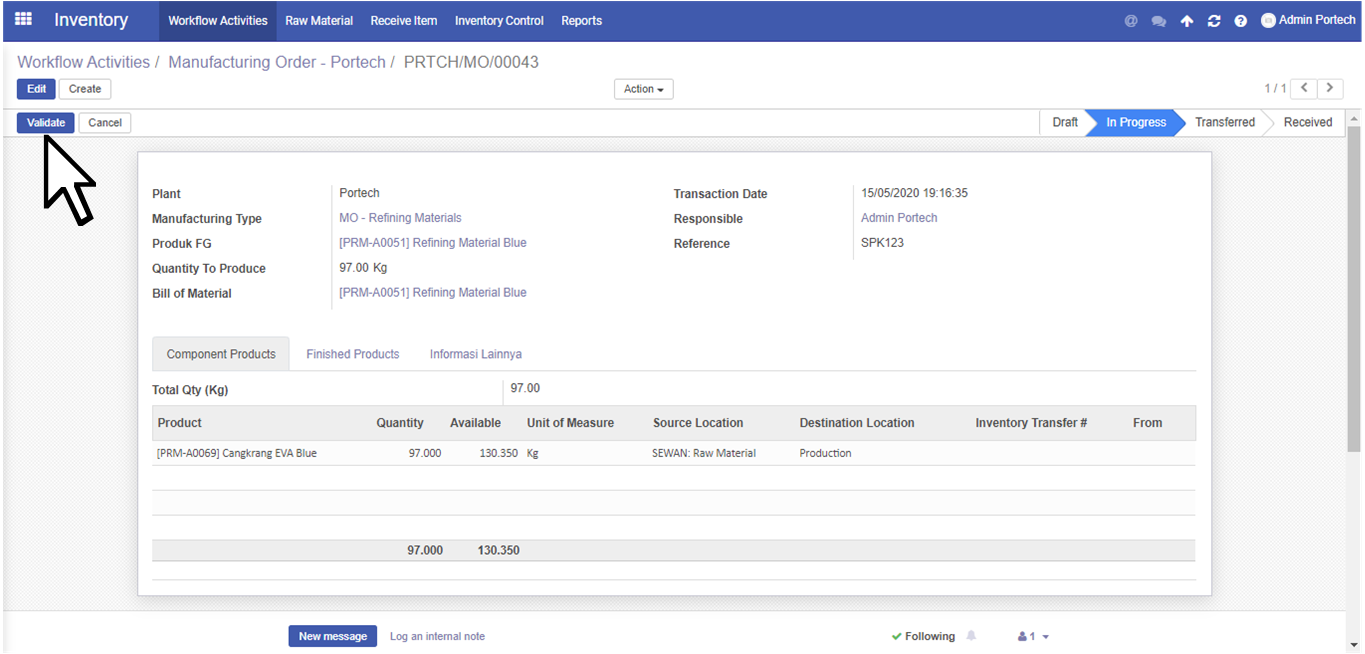Click the refresh sync icon
1365x654 pixels.
1213,21
